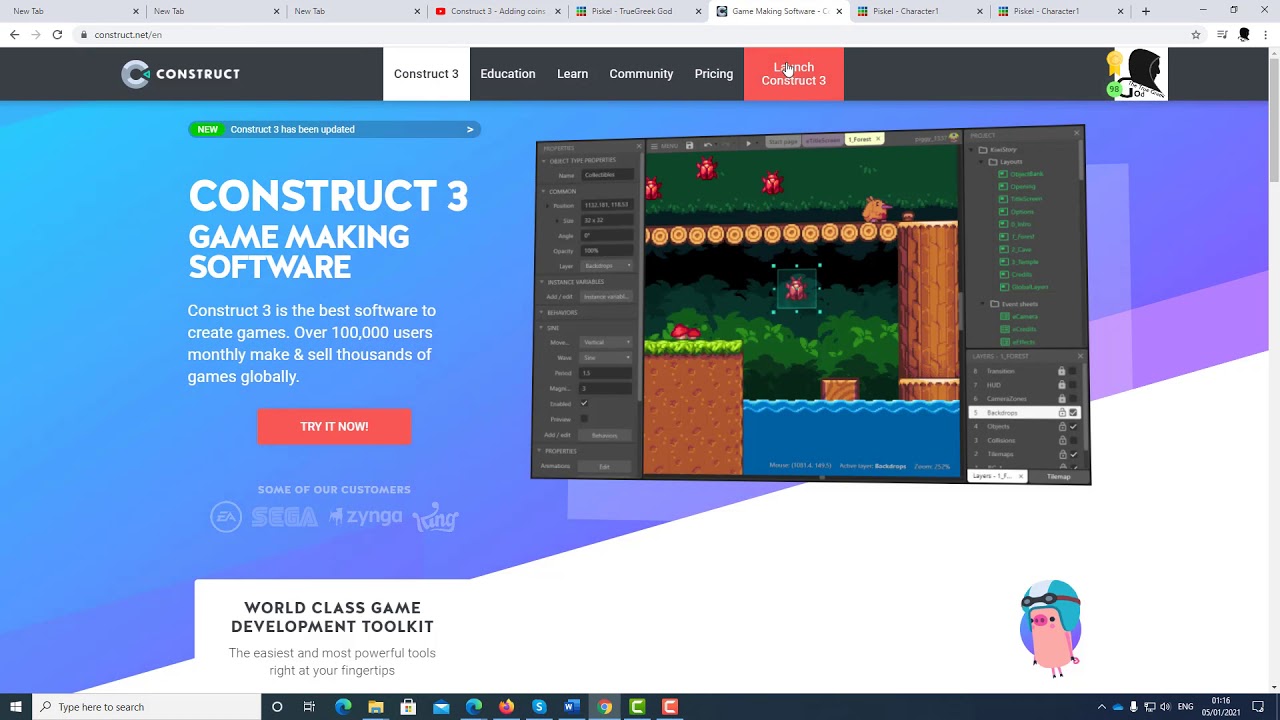Open the Mail app from the taskbar
The width and height of the screenshot is (1280, 720).
point(441,707)
